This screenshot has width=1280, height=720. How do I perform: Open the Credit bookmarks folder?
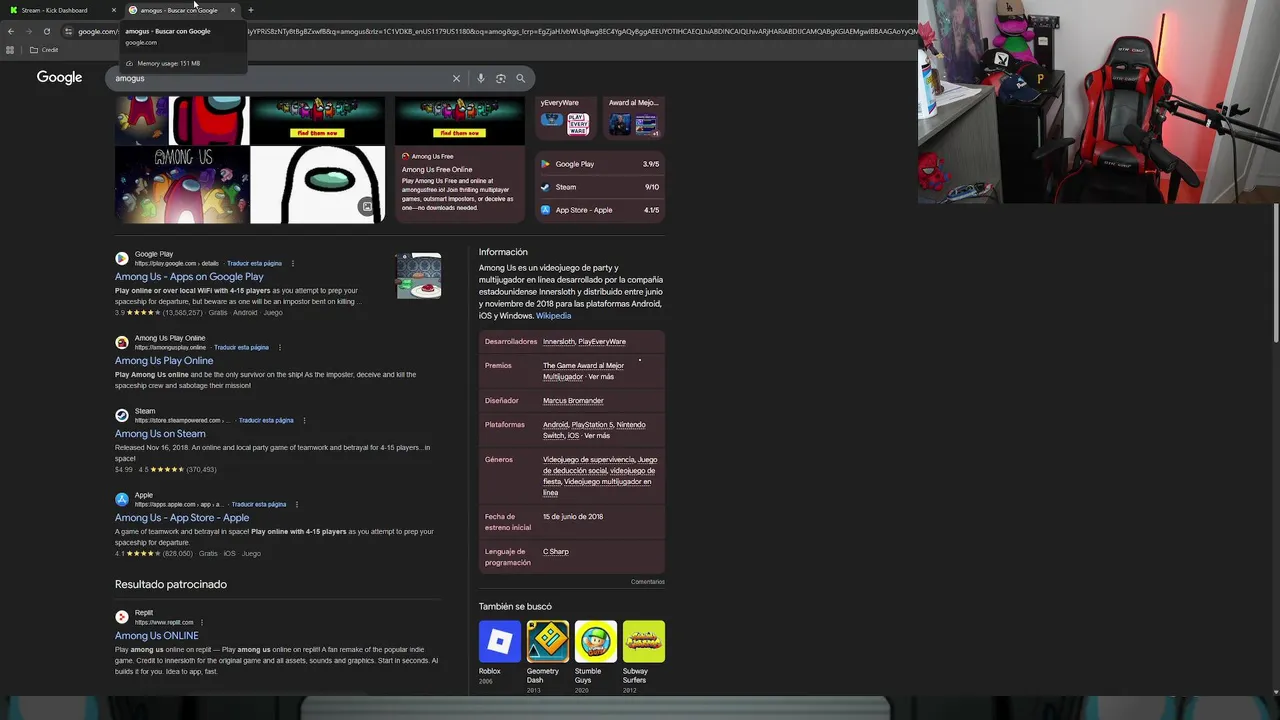pyautogui.click(x=44, y=50)
